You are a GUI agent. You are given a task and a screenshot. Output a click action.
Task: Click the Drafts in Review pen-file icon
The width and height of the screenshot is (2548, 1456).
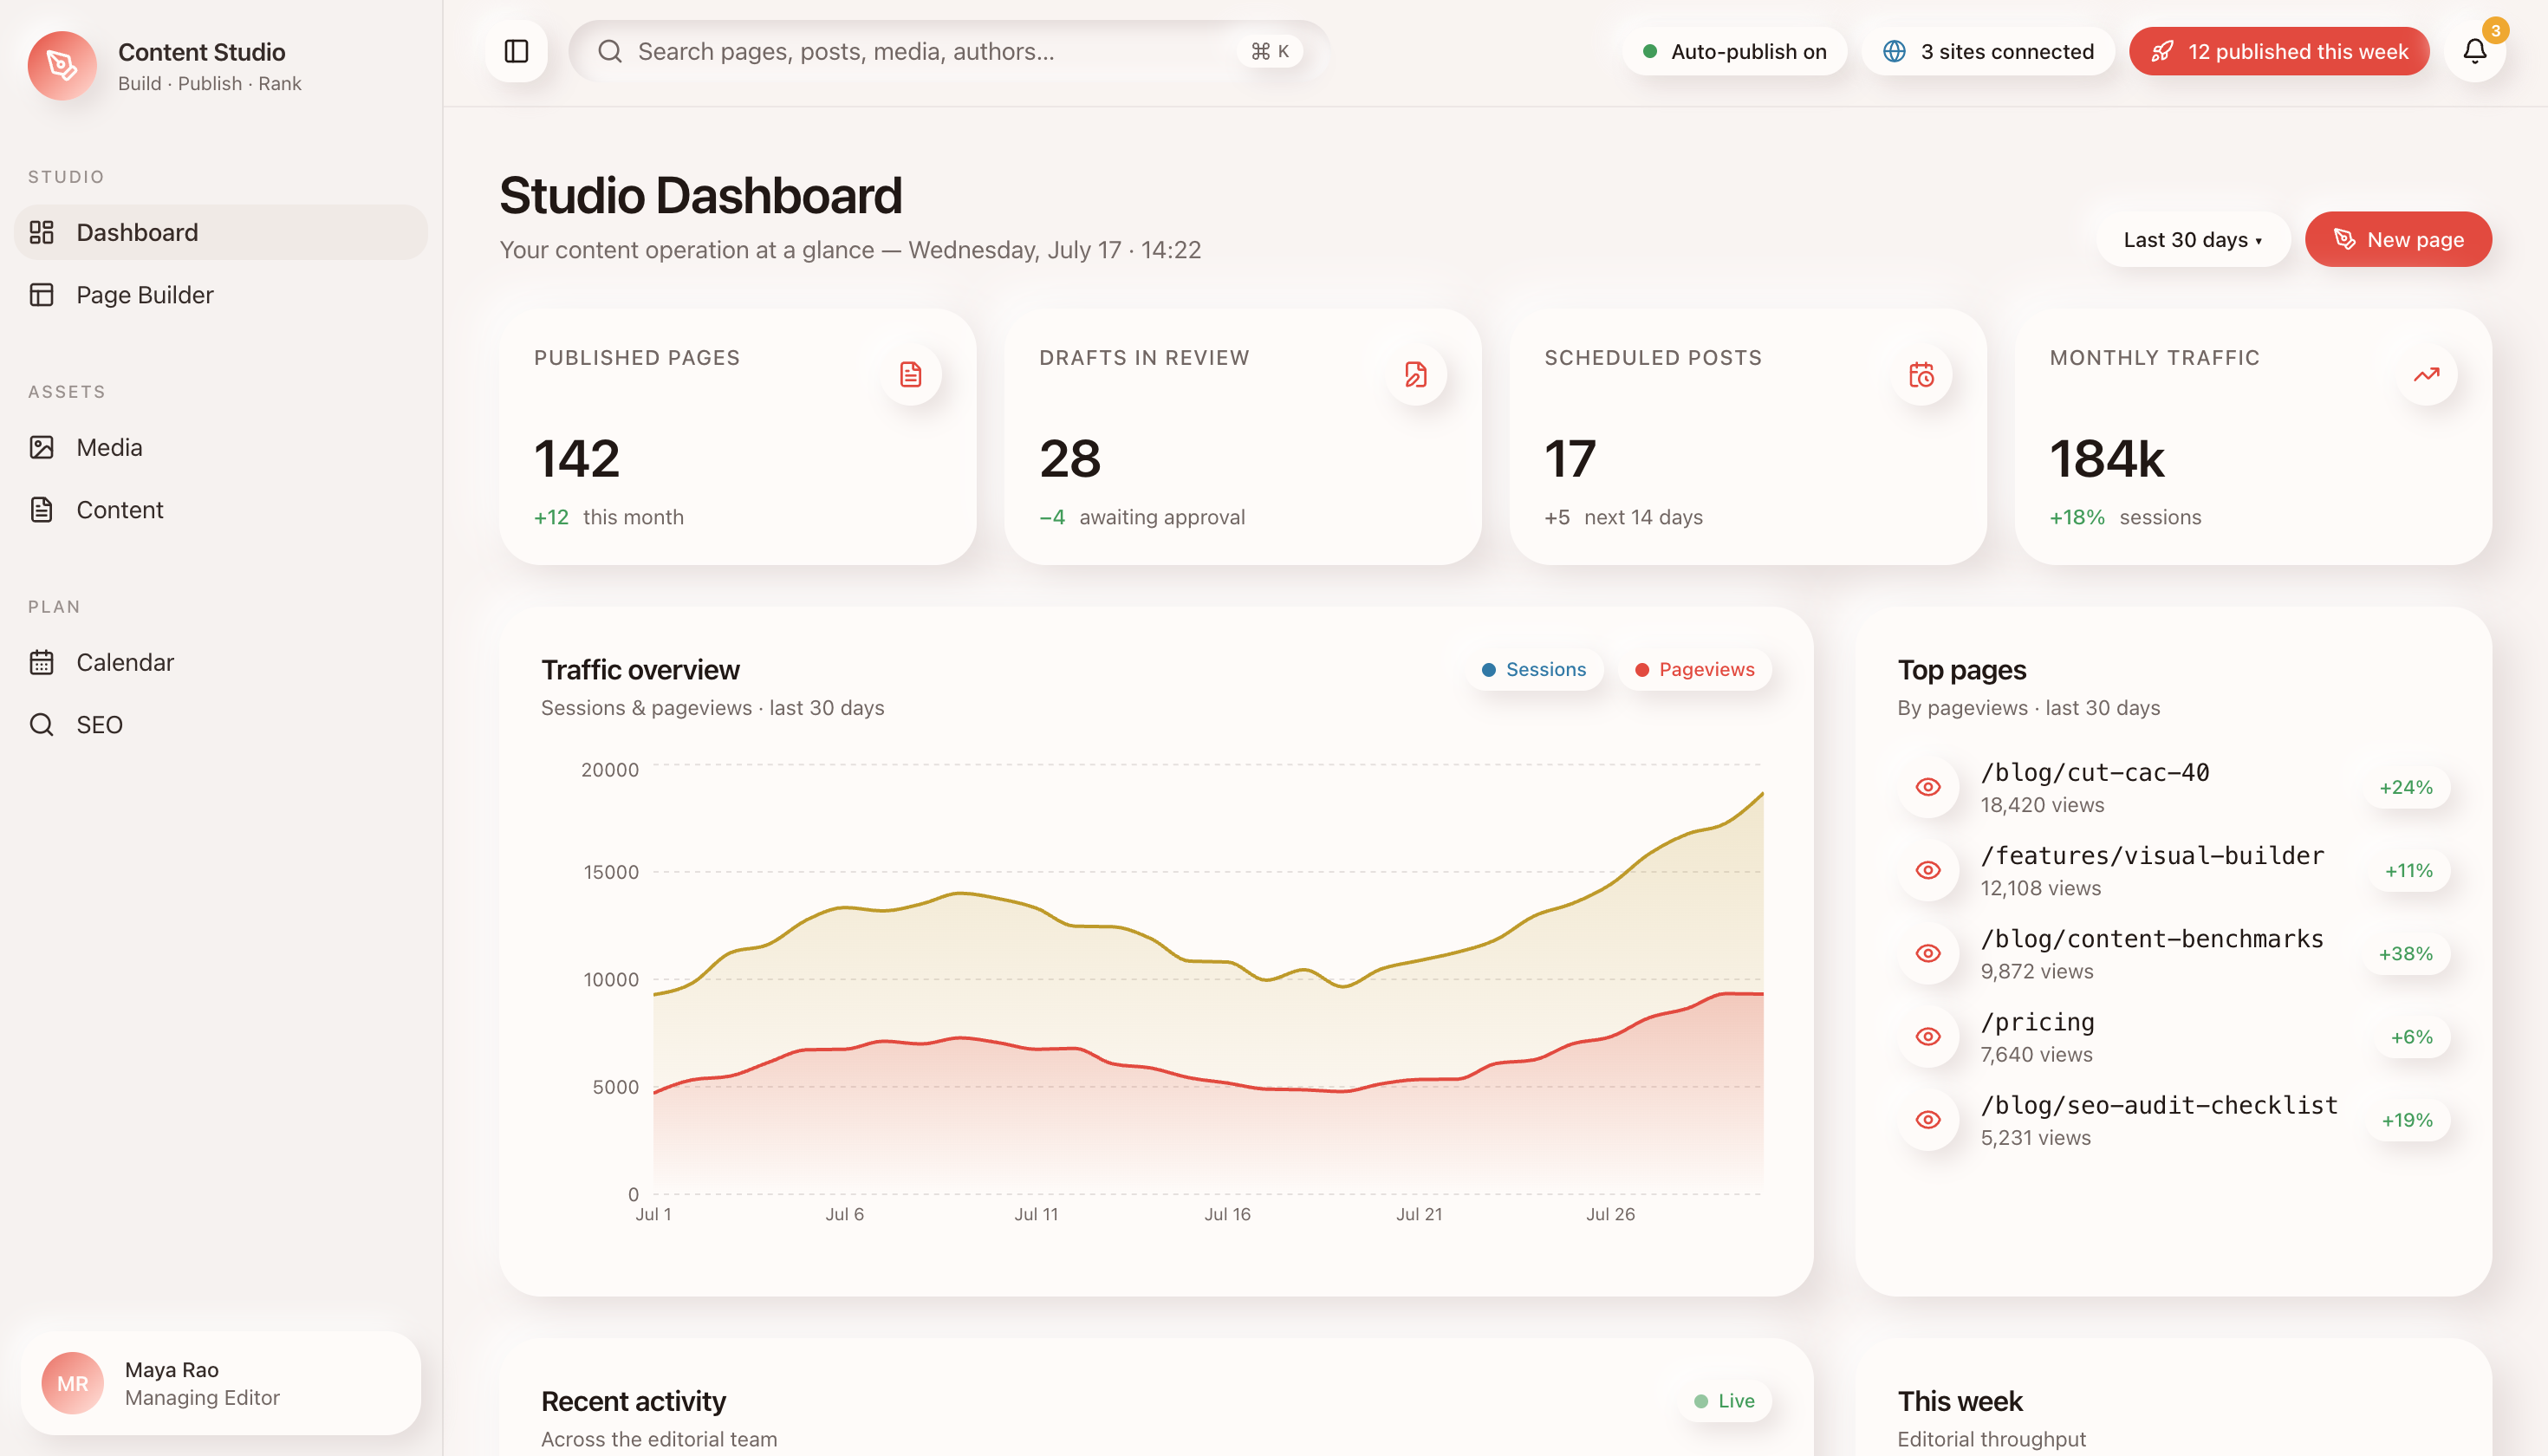pyautogui.click(x=1415, y=375)
